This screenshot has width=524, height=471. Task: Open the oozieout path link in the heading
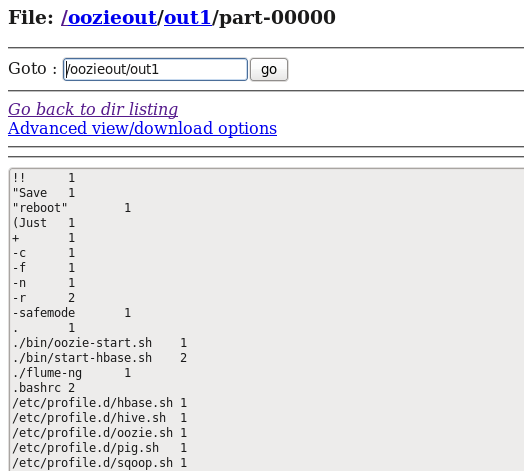112,17
